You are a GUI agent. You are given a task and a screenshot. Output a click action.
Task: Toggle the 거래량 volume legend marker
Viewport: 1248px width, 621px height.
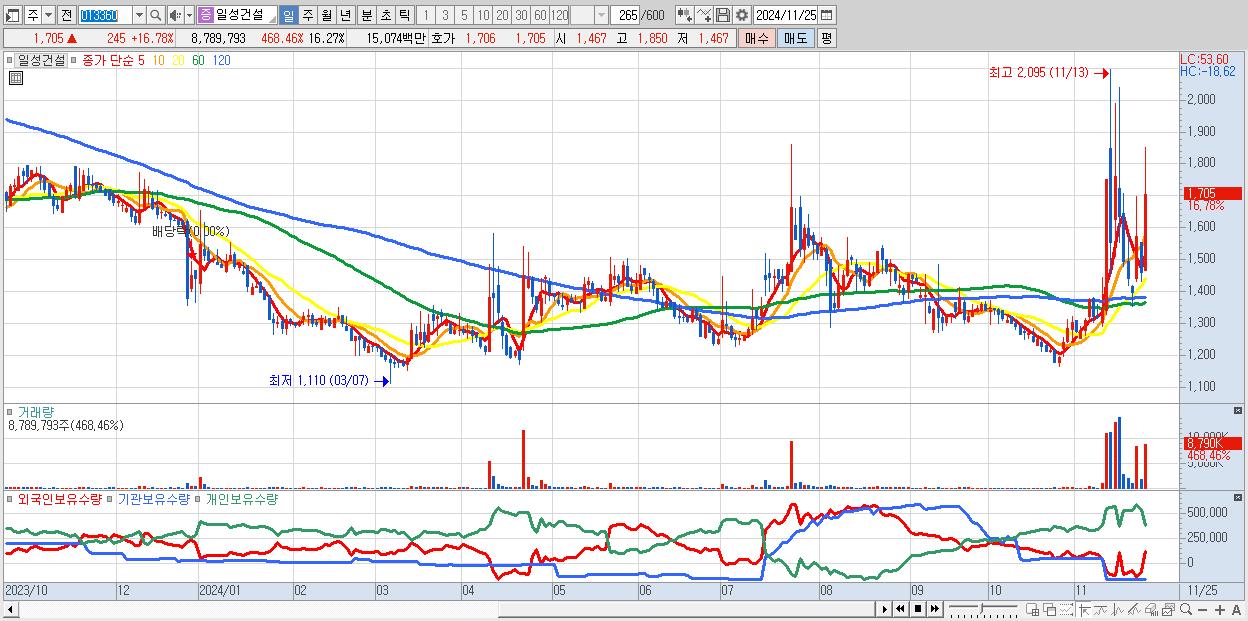[x=11, y=411]
